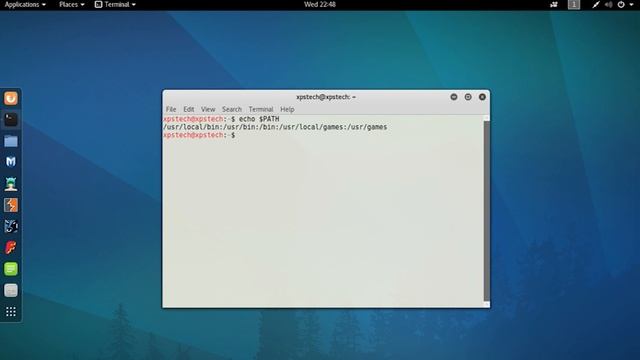640x360 pixels.
Task: Maximize the terminal window
Action: pyautogui.click(x=468, y=97)
